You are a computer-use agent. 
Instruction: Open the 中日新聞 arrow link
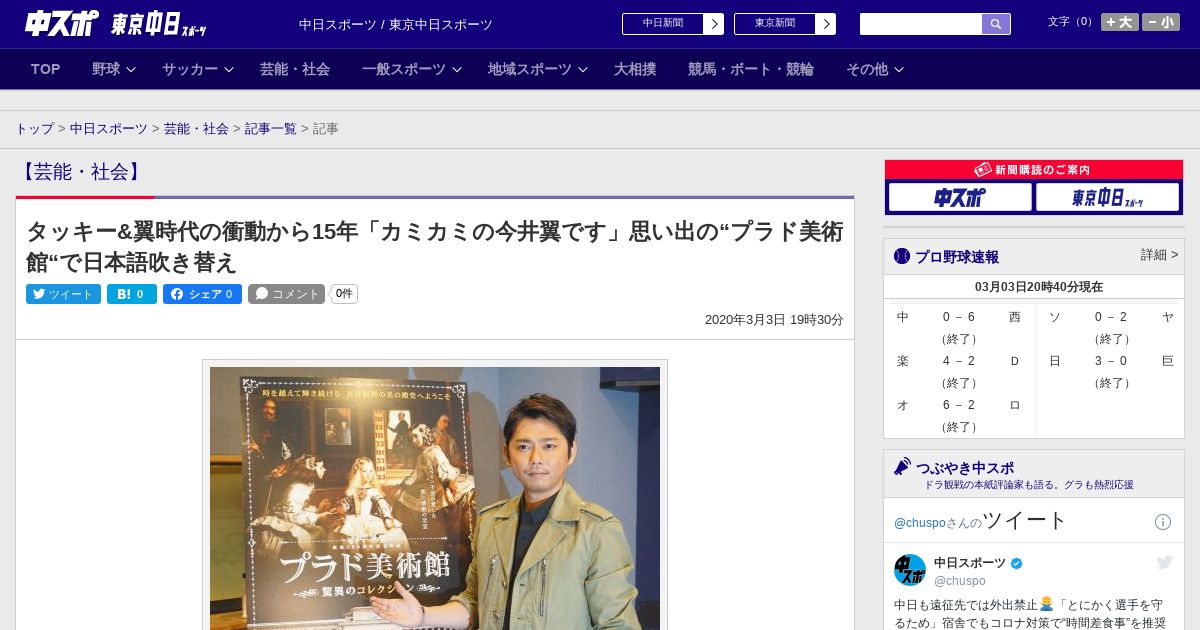coord(714,24)
